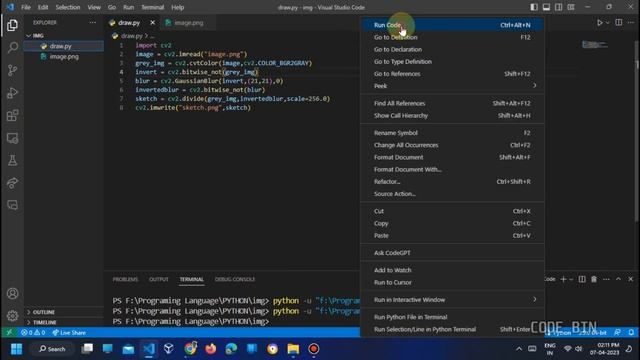
Task: Open the customize layout icon
Action: [x=571, y=7]
